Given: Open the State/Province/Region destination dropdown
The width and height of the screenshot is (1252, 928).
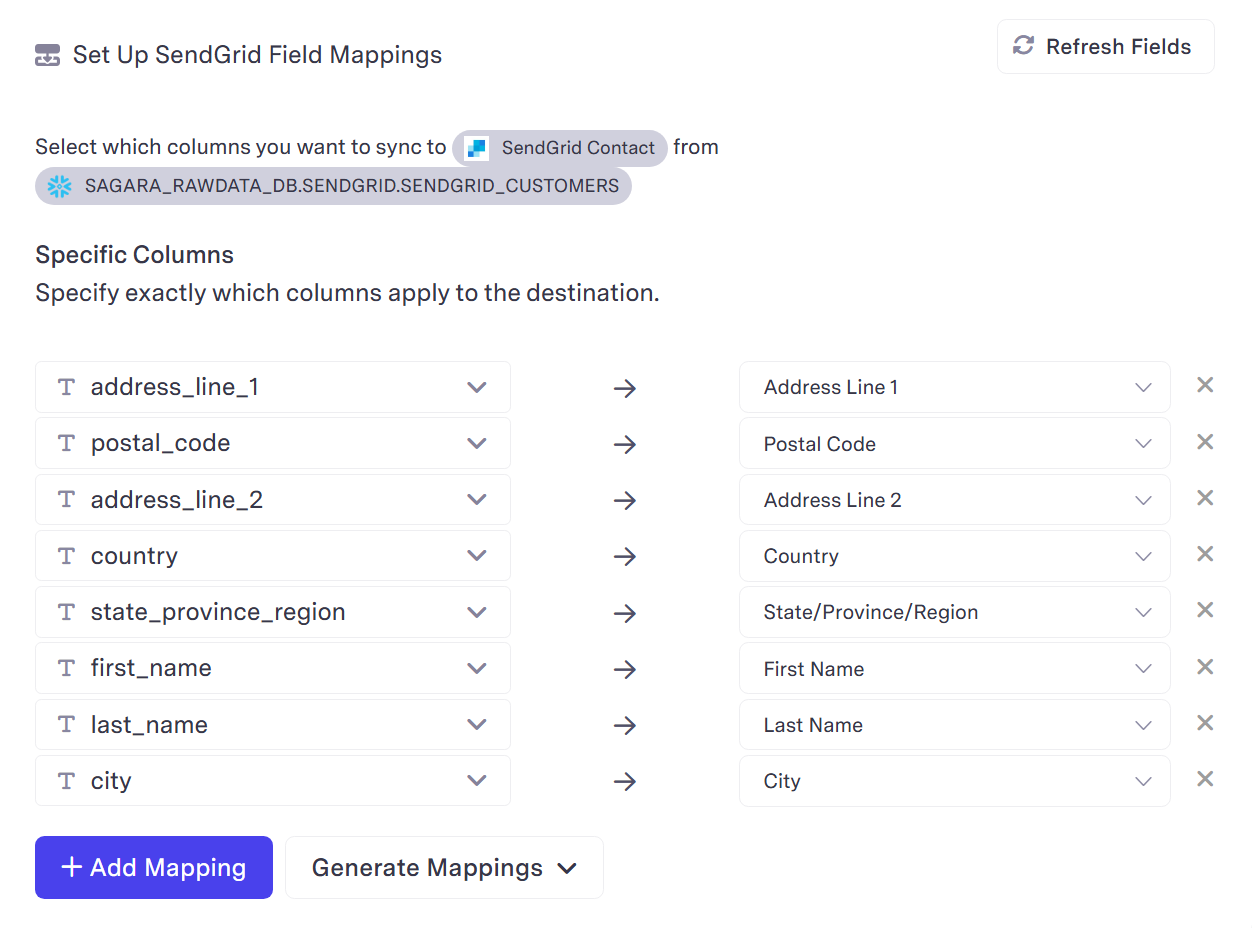Looking at the screenshot, I should [x=955, y=612].
